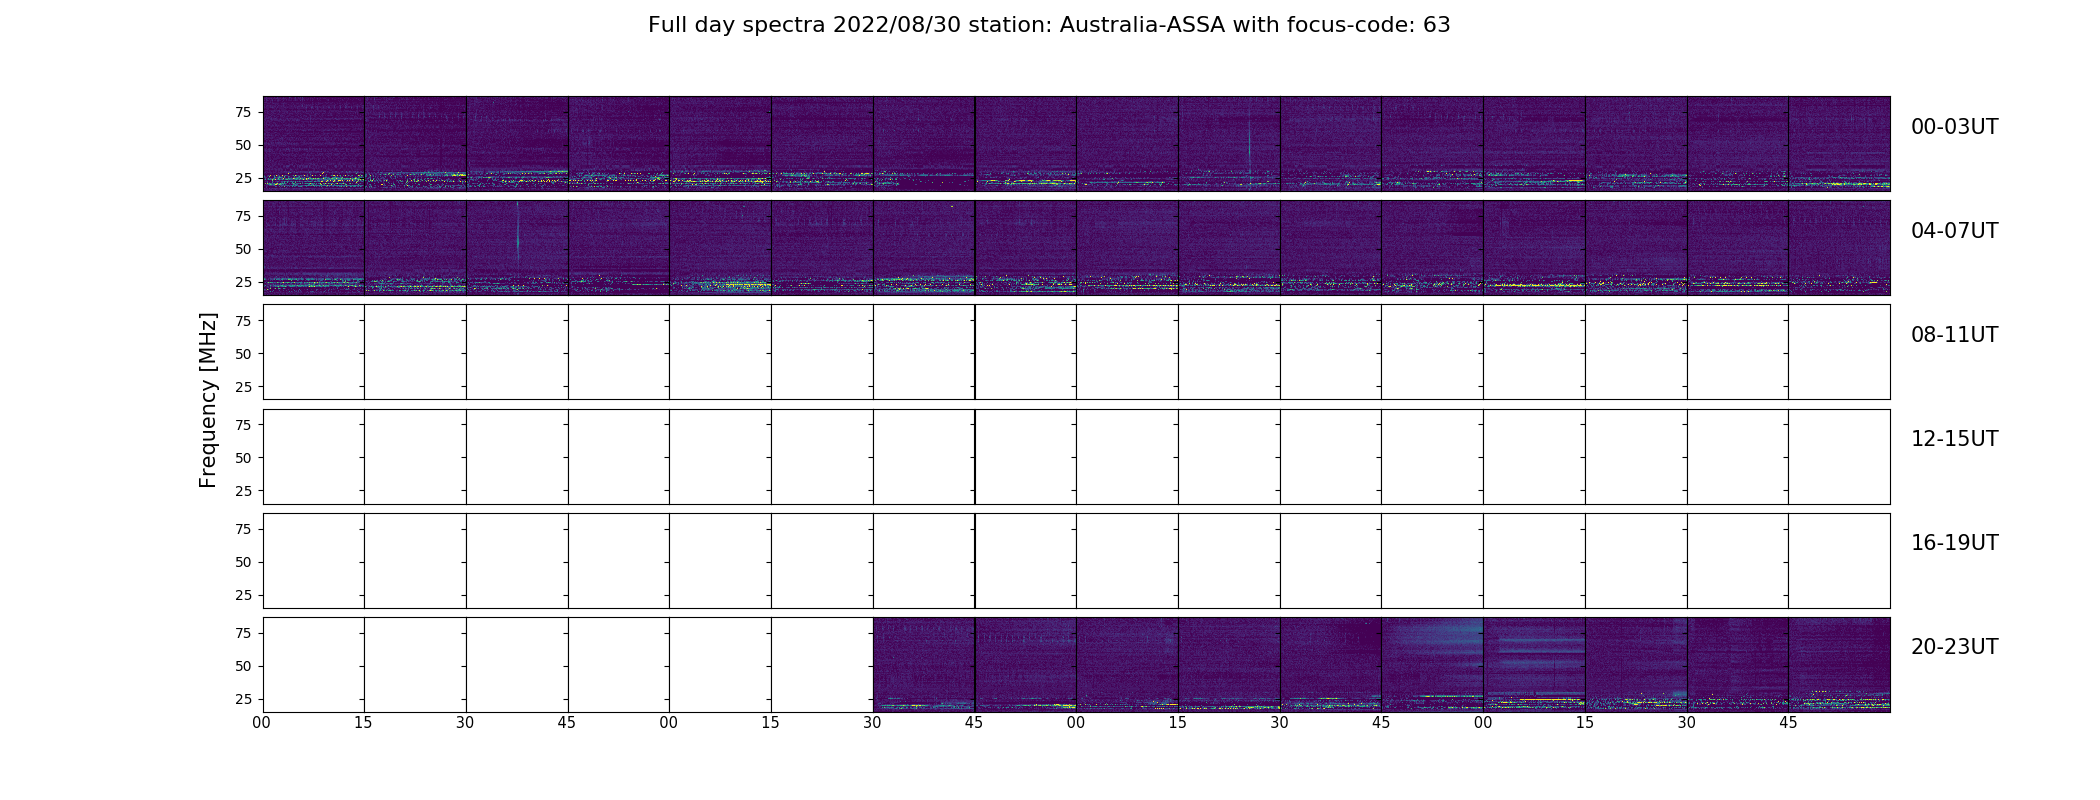Click the 12-15UT row label
The width and height of the screenshot is (2100, 800).
[1954, 439]
